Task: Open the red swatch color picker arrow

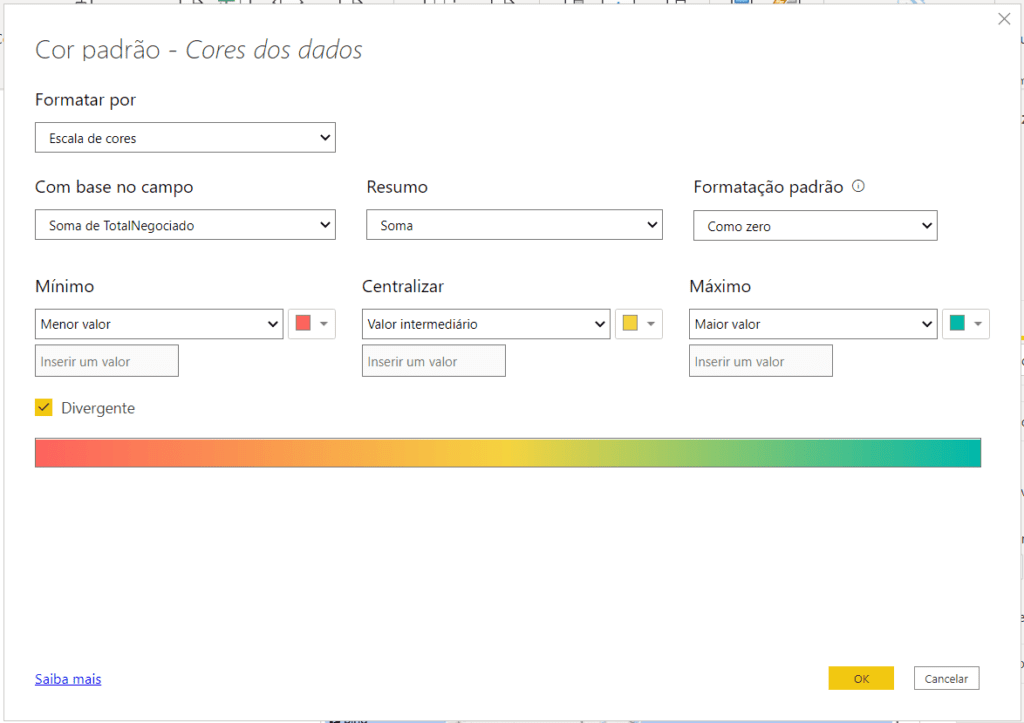Action: coord(324,323)
